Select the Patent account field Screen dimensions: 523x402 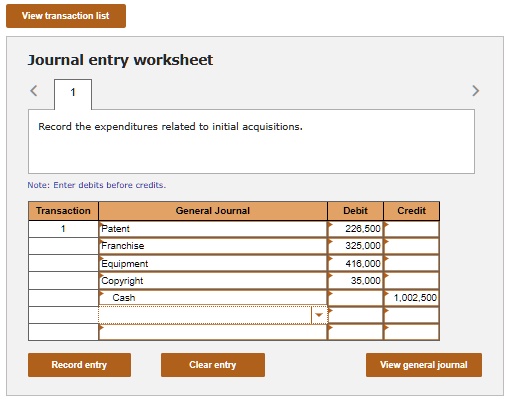coord(213,229)
